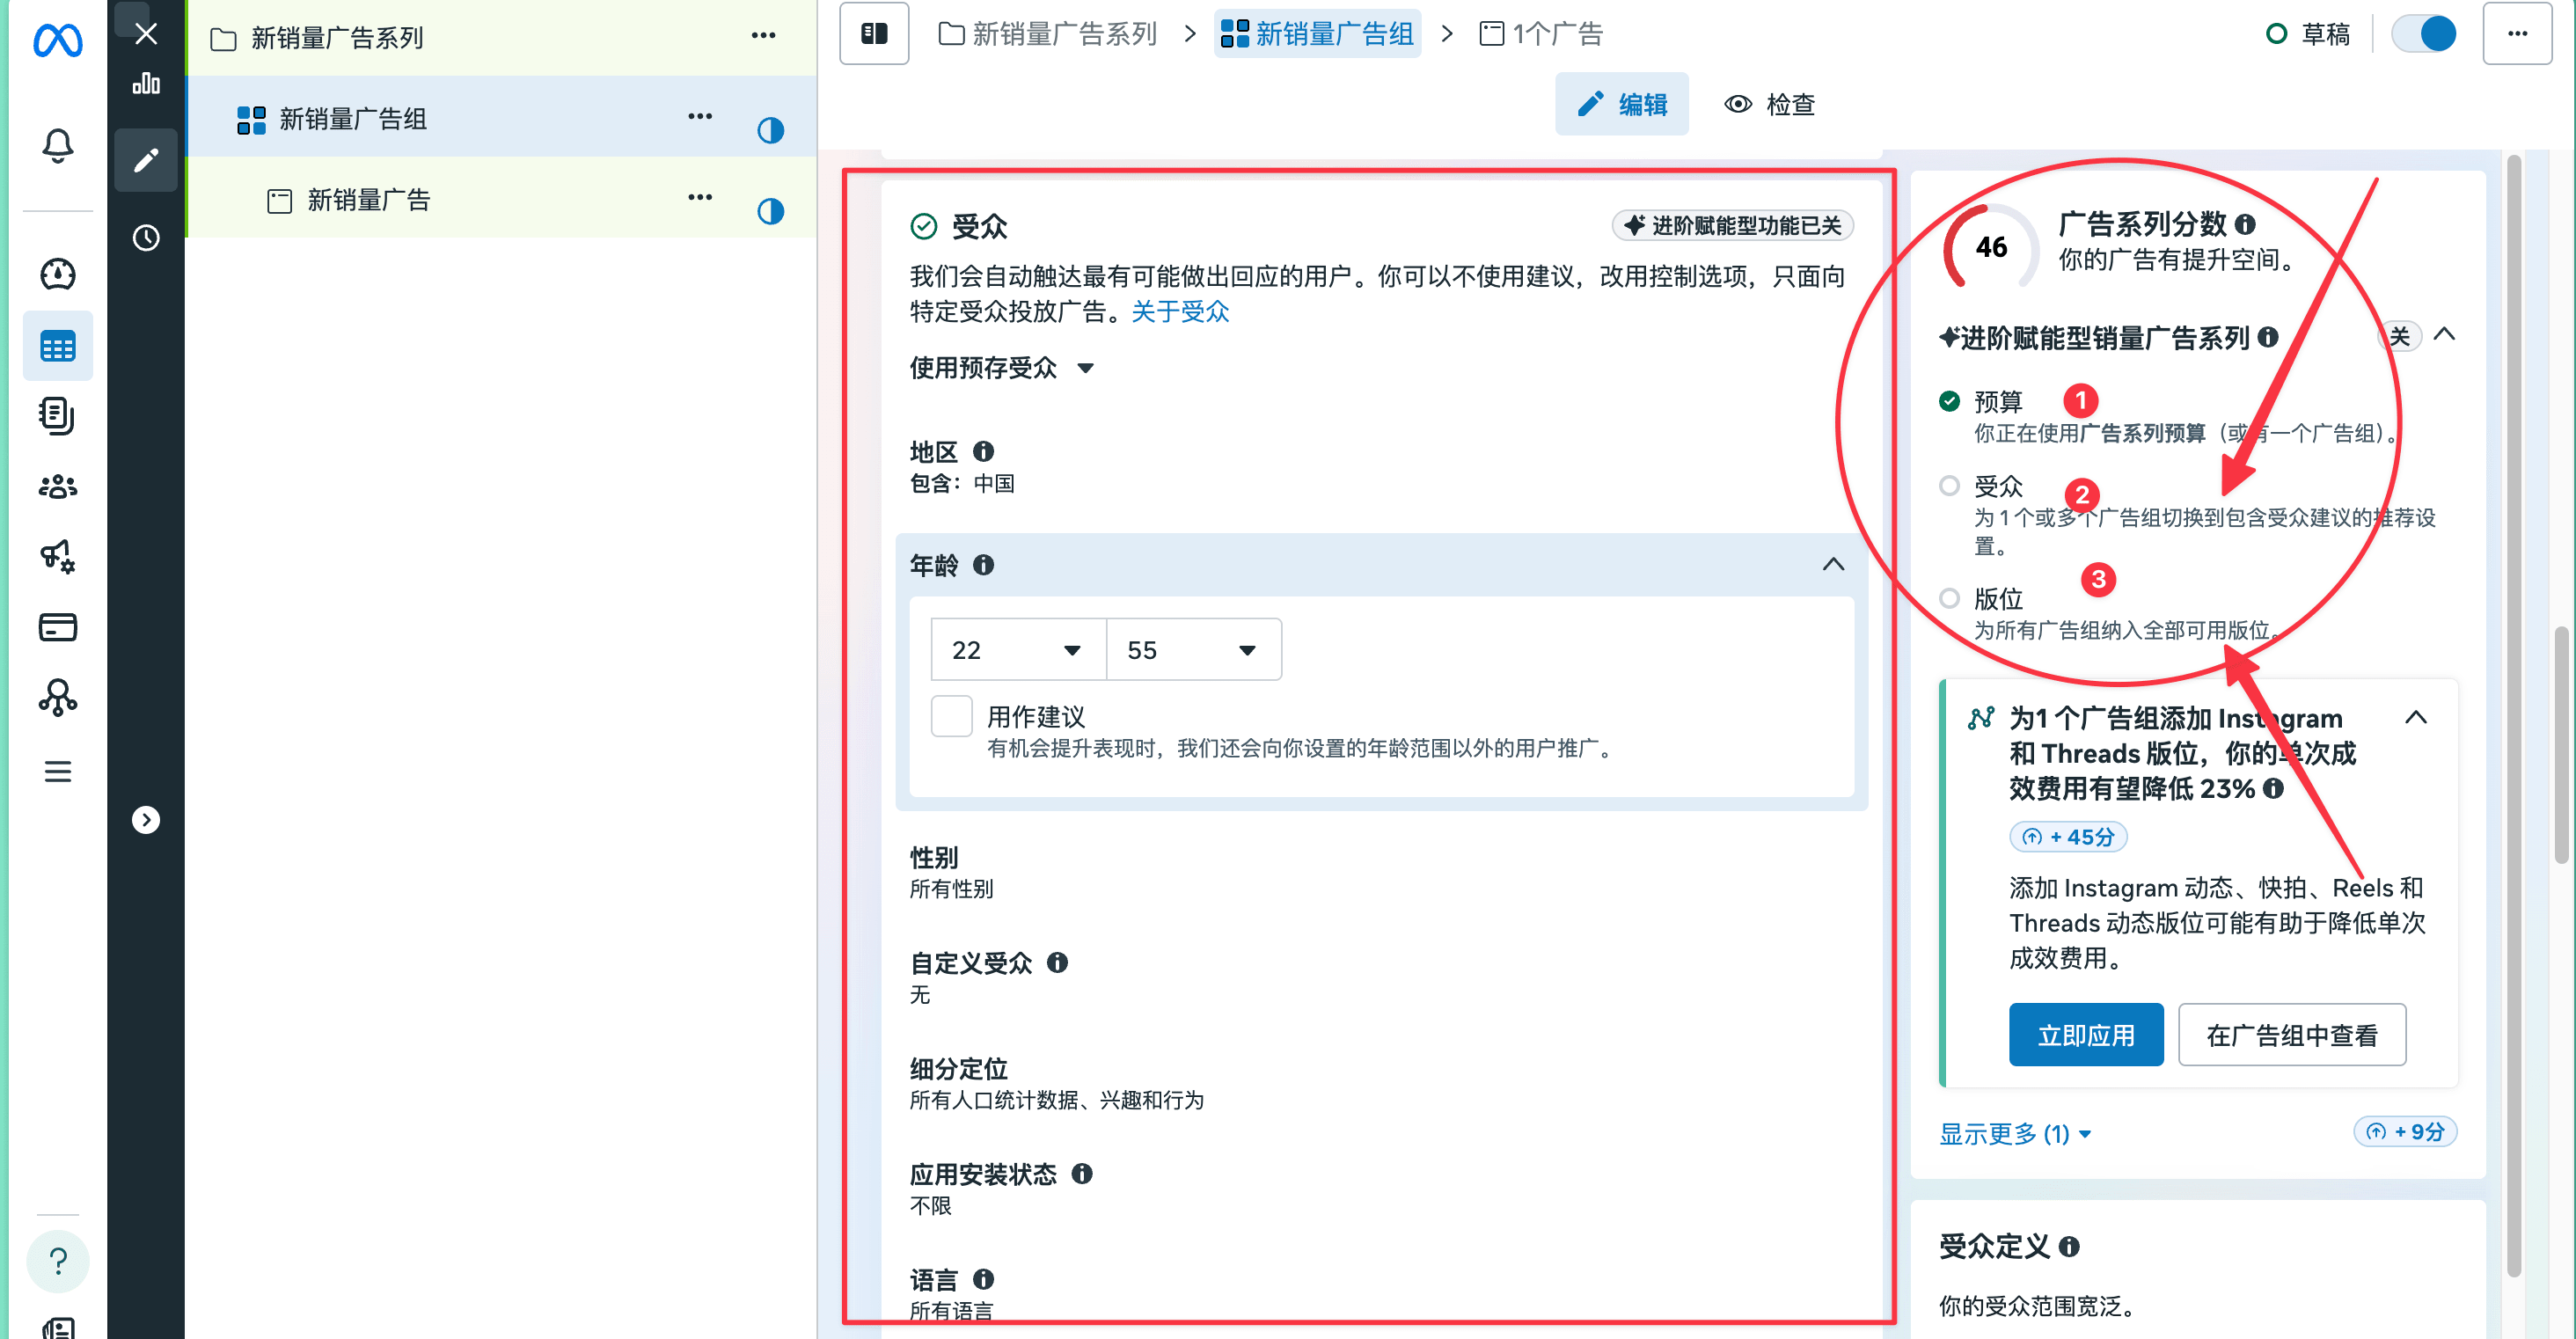Expand the 使用预存受众 dropdown
Image resolution: width=2576 pixels, height=1339 pixels.
click(1001, 368)
